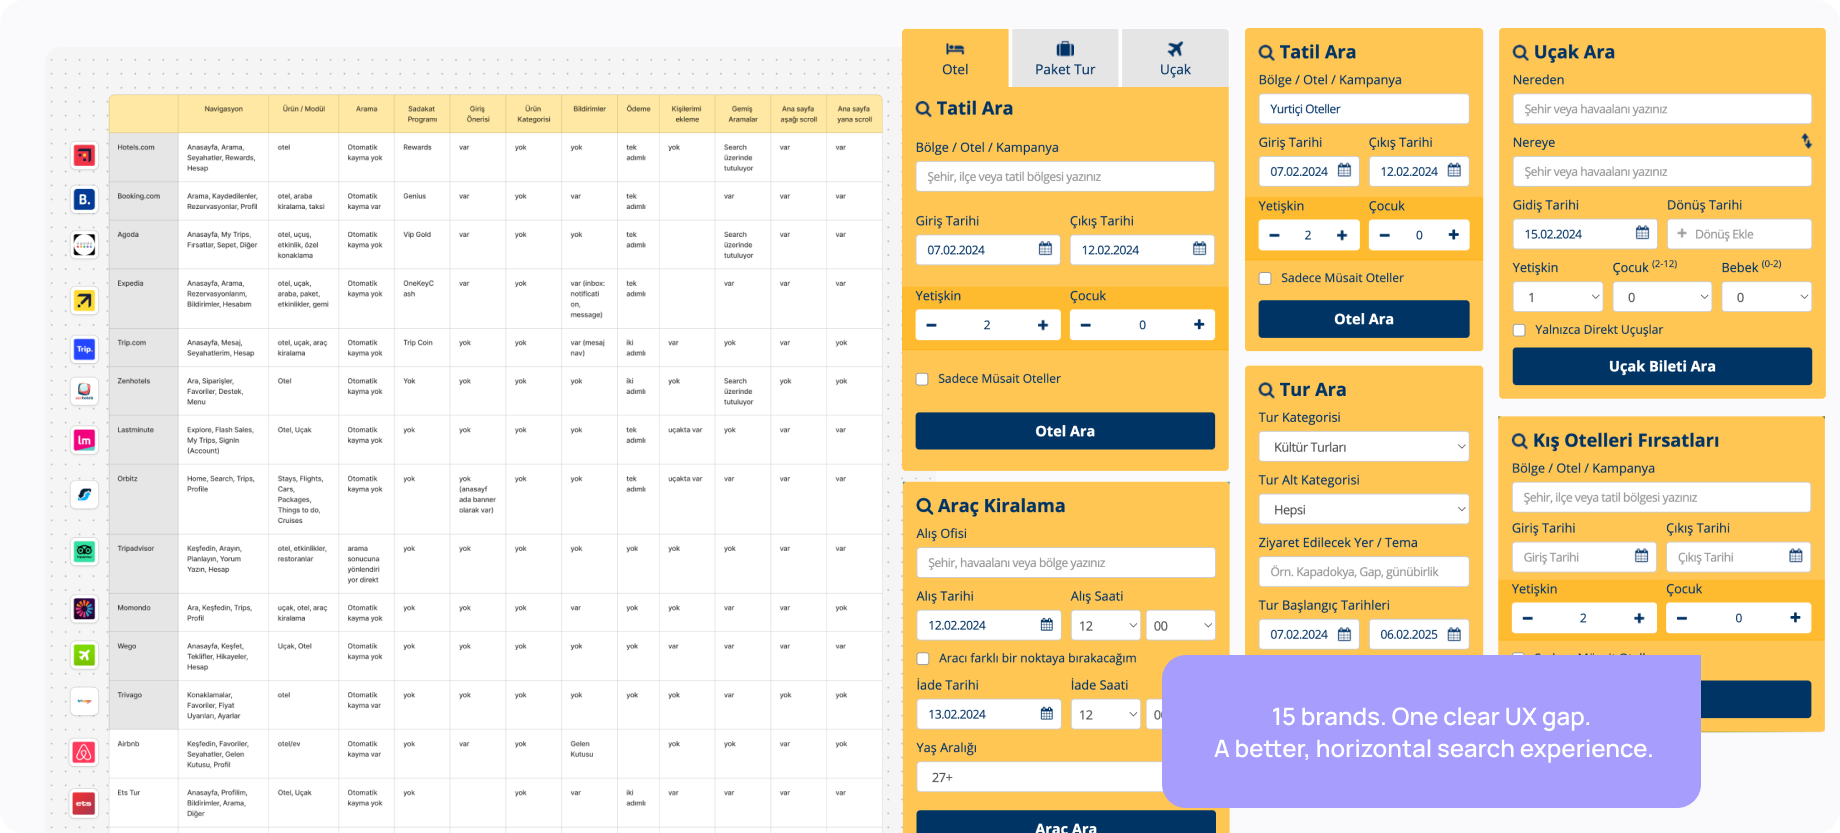Focus Ziyaret Edilecek Yer / Tema field

point(1364,572)
